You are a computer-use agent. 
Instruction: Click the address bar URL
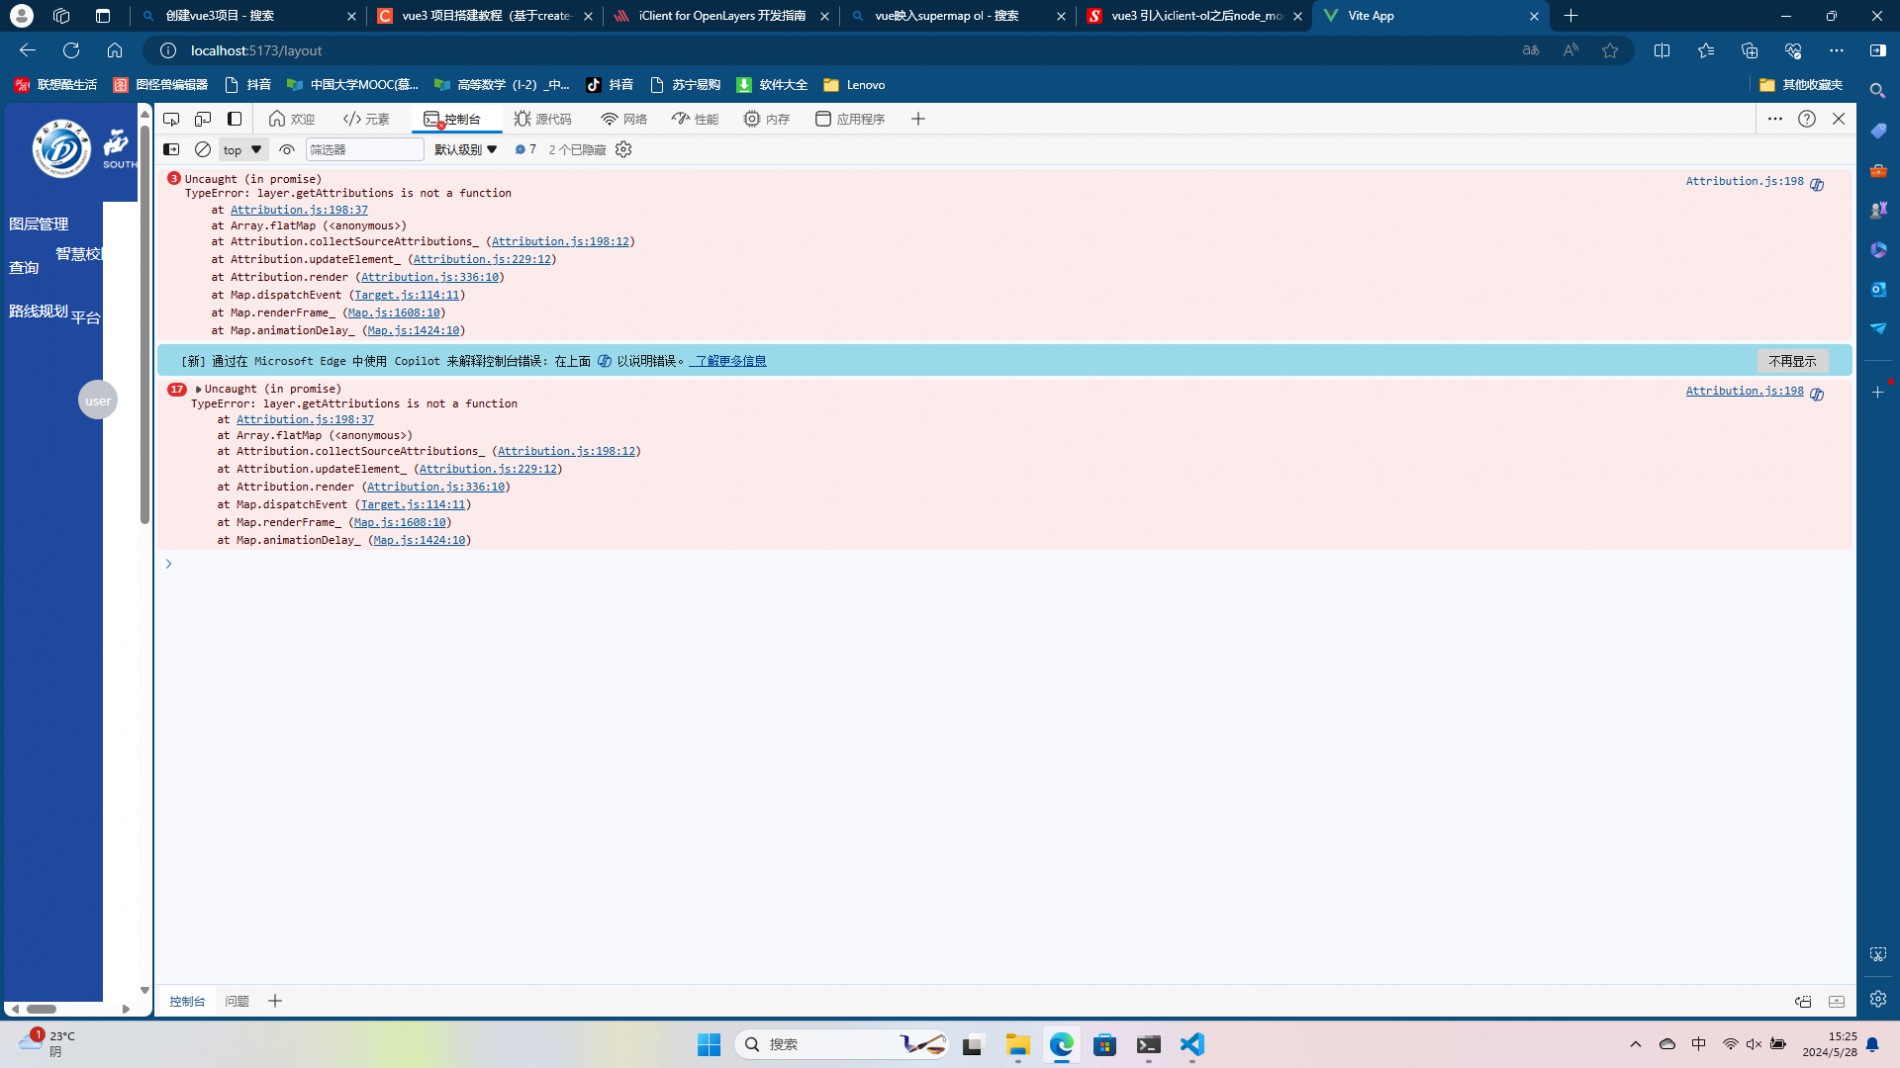click(256, 50)
